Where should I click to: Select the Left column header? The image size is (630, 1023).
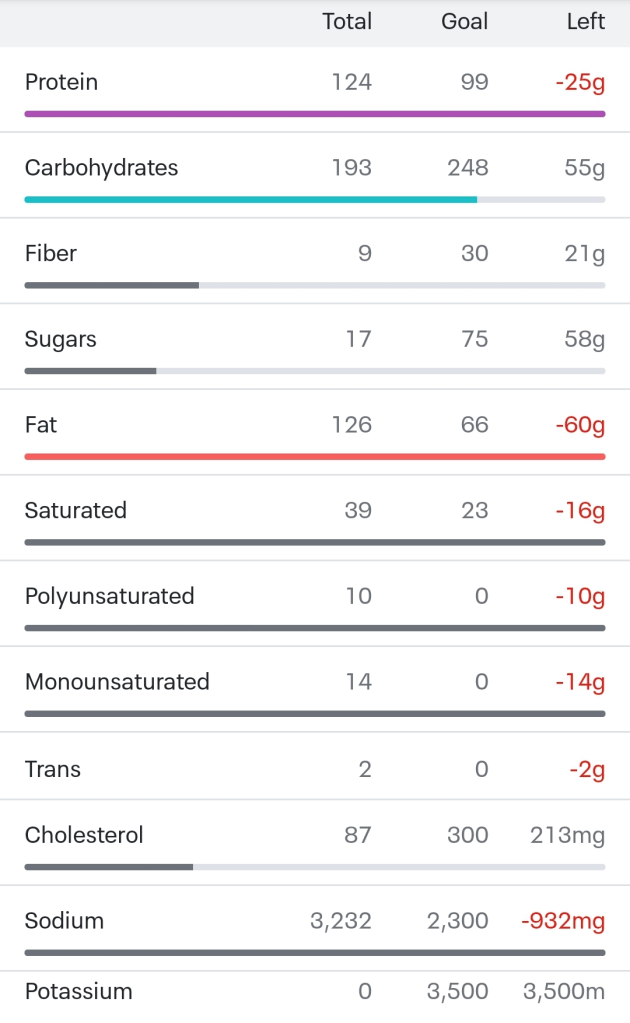pyautogui.click(x=585, y=22)
